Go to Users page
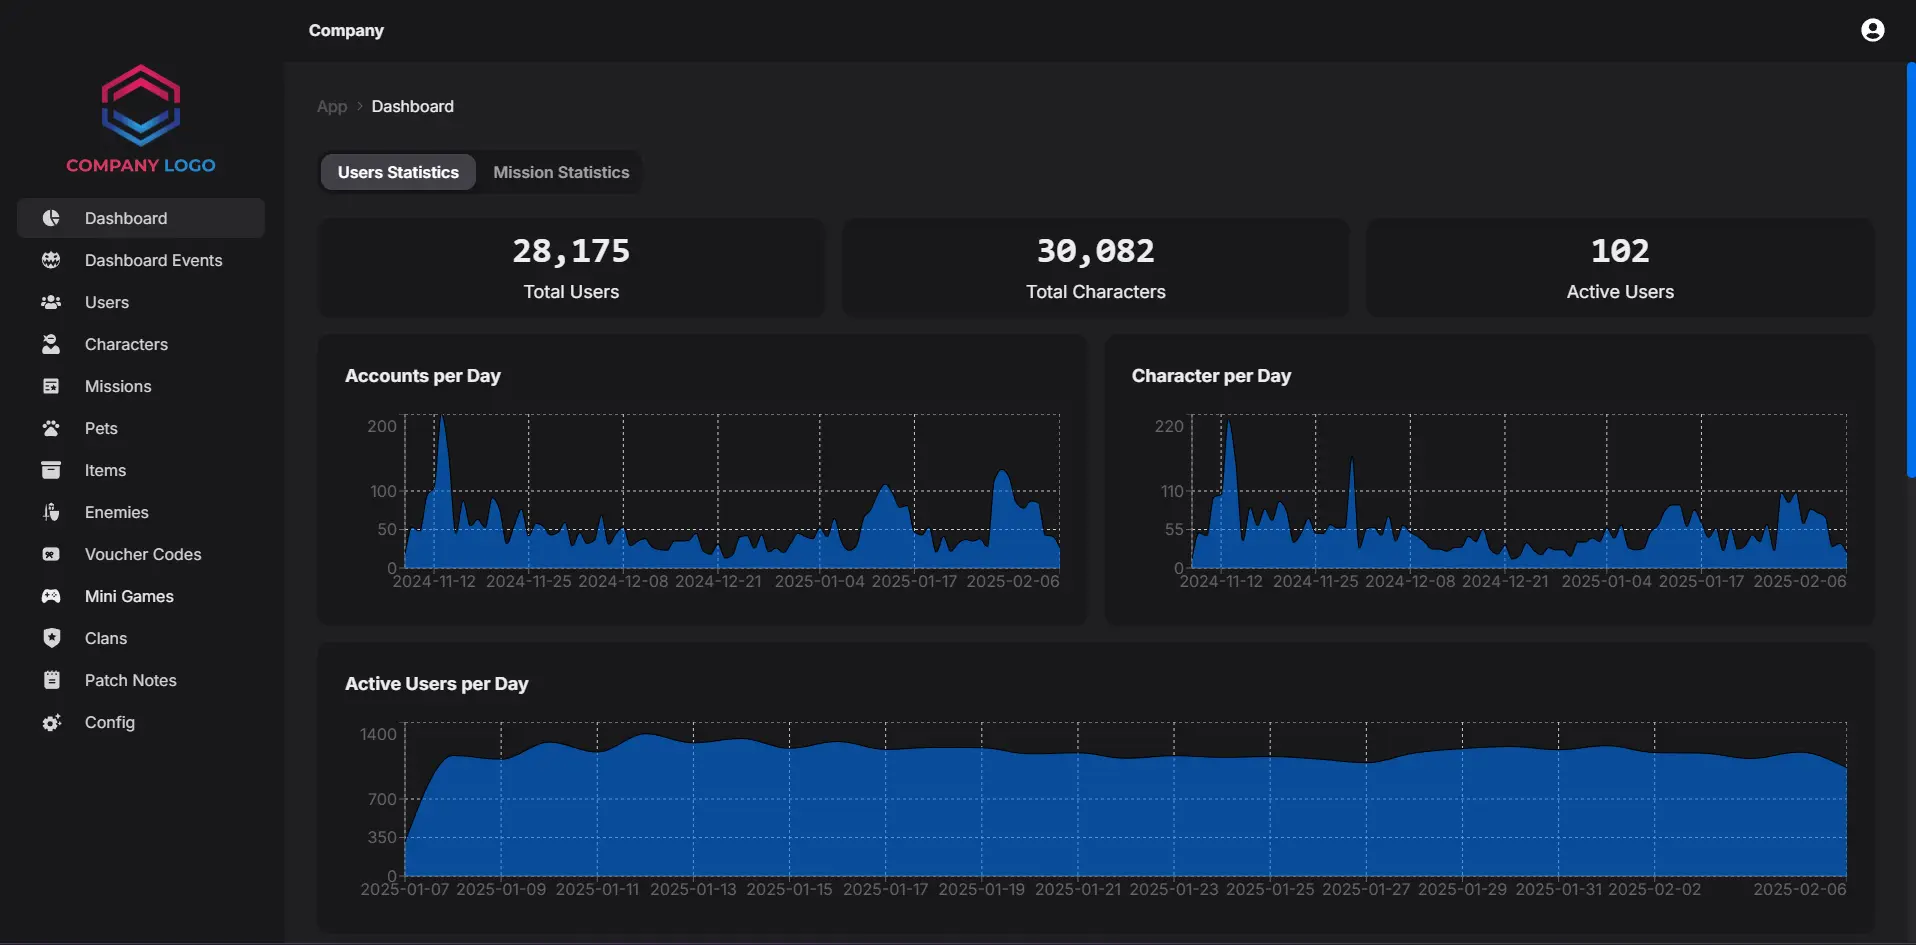This screenshot has width=1916, height=945. [x=141, y=302]
